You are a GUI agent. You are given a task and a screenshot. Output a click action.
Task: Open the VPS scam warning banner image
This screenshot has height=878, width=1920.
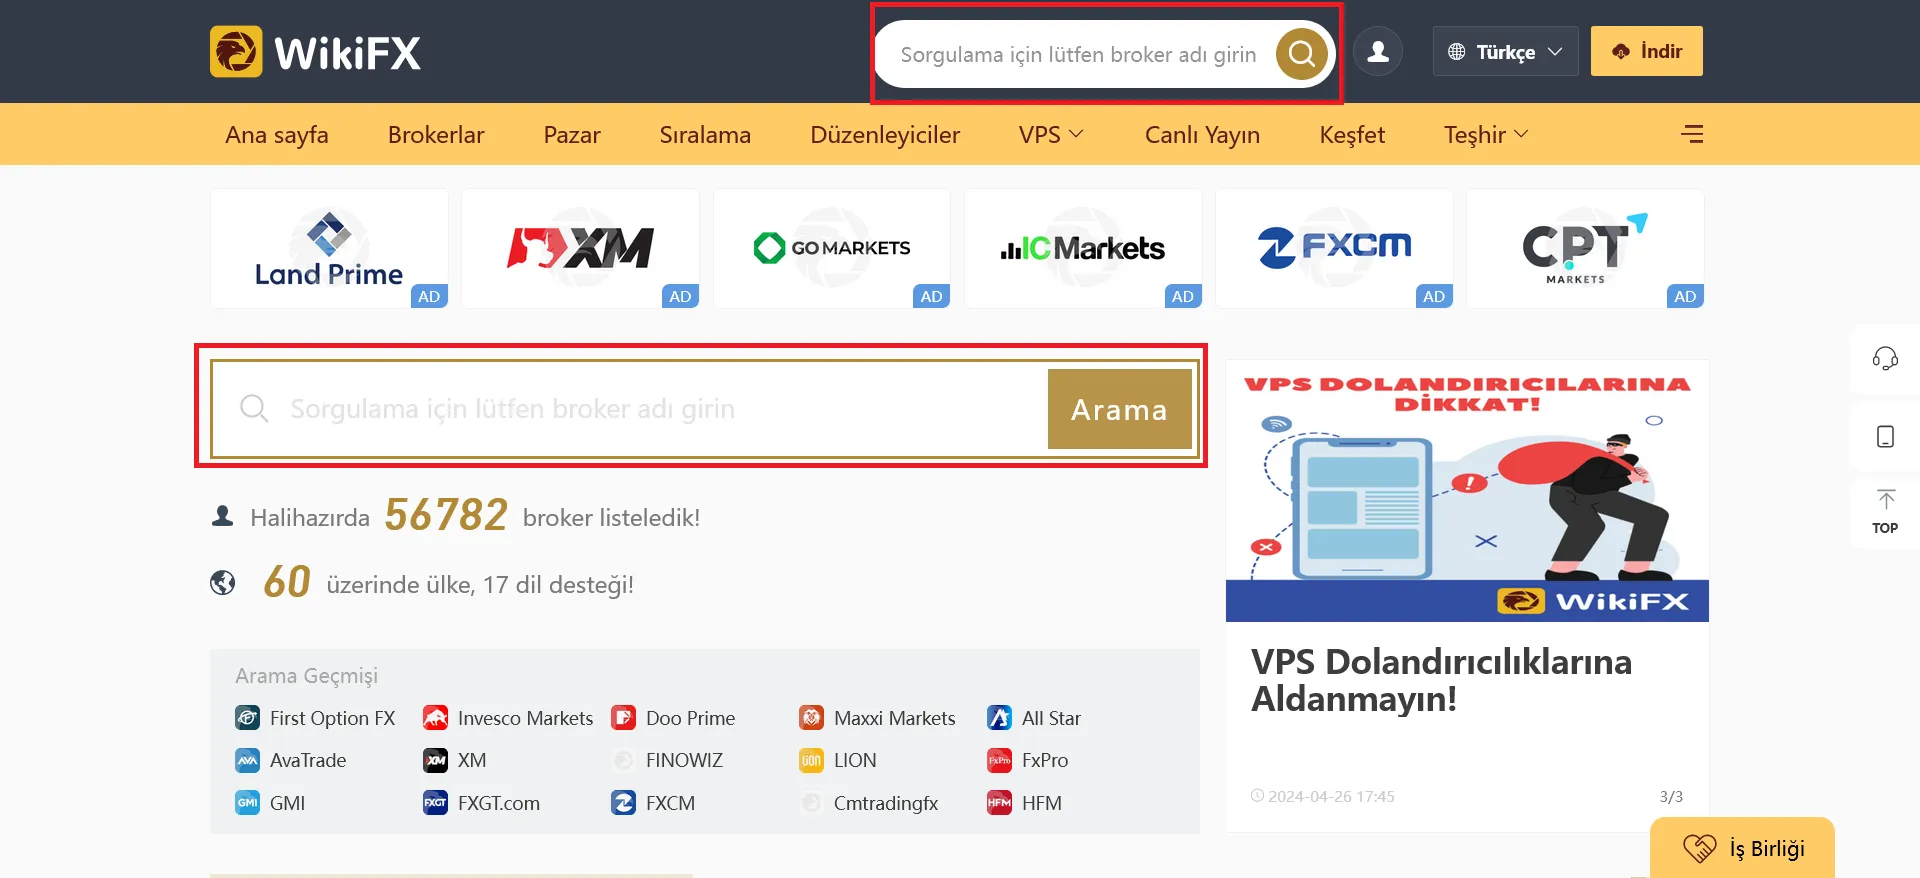click(1467, 490)
